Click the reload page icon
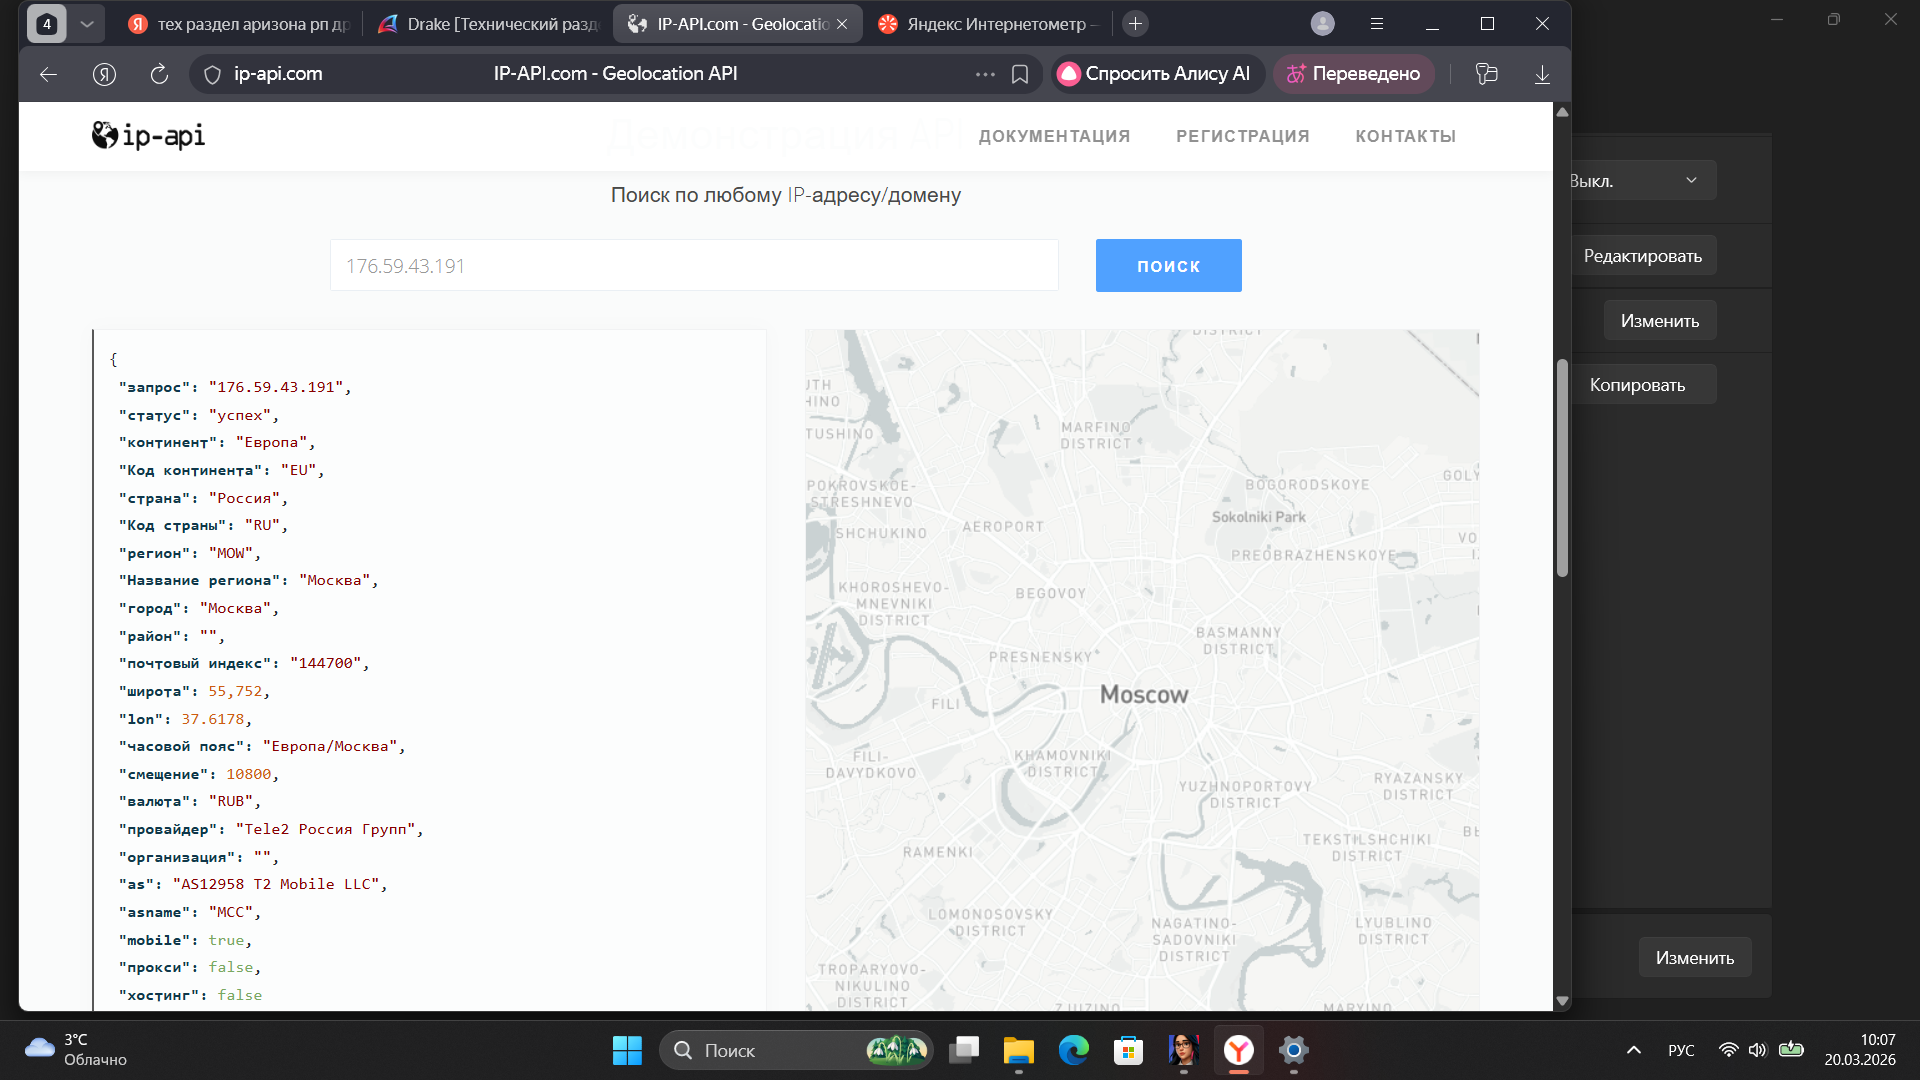This screenshot has height=1080, width=1920. [x=159, y=74]
